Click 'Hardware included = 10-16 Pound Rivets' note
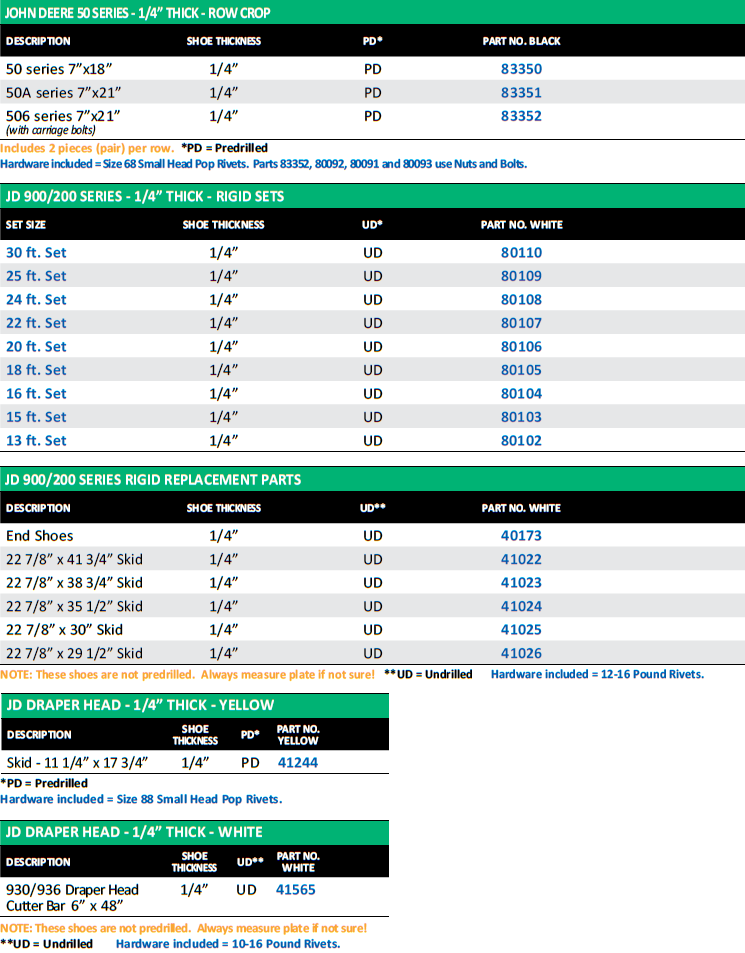Viewport: 745px width, 953px height. tap(228, 943)
